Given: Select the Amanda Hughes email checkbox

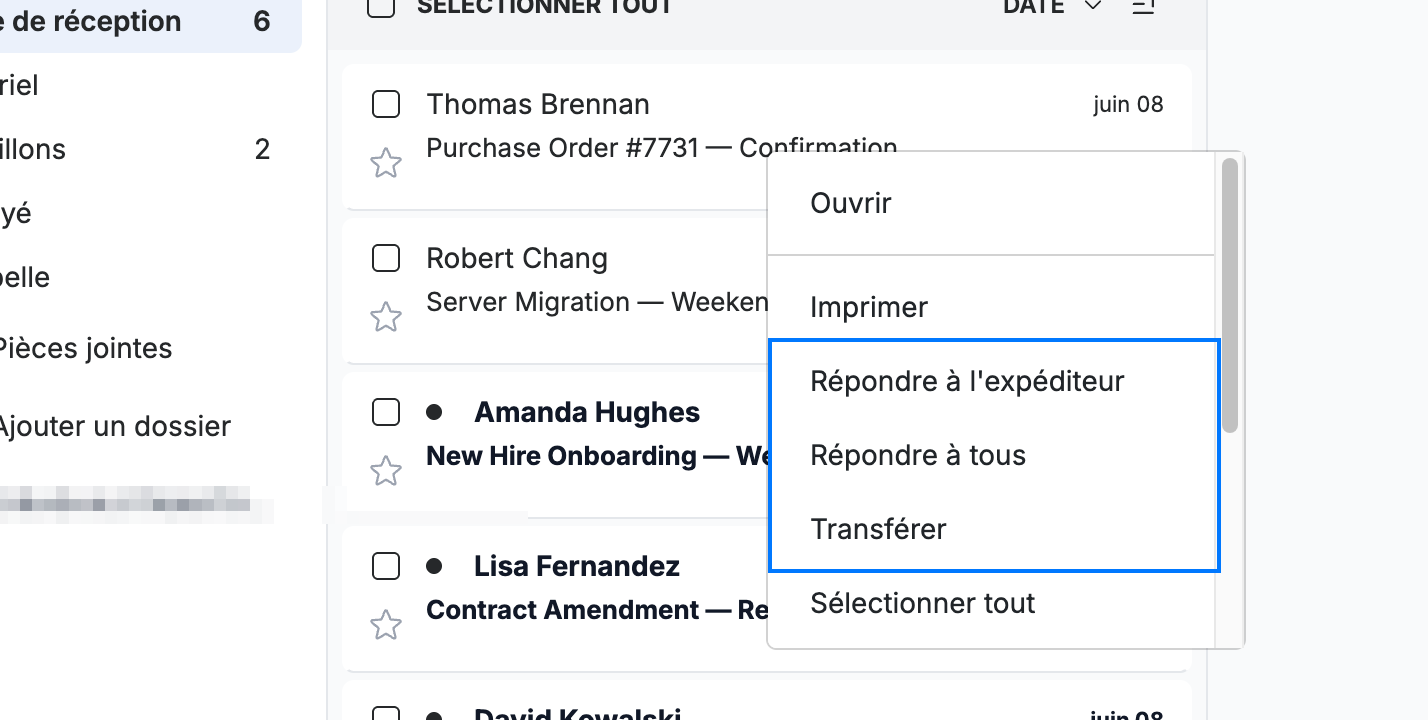Looking at the screenshot, I should coord(386,412).
